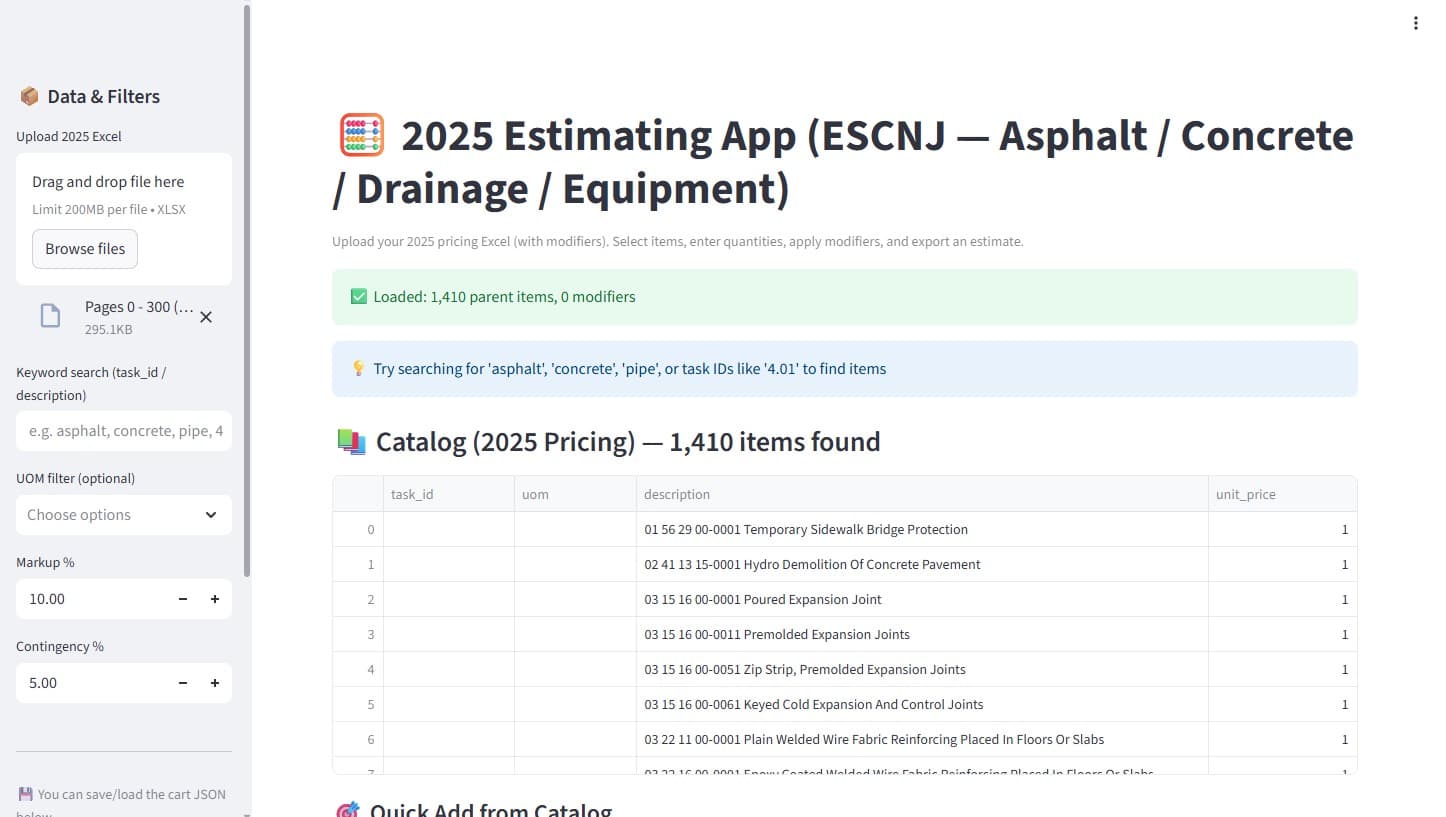This screenshot has height=817, width=1446.
Task: Click the unit_price column header
Action: pos(1245,493)
